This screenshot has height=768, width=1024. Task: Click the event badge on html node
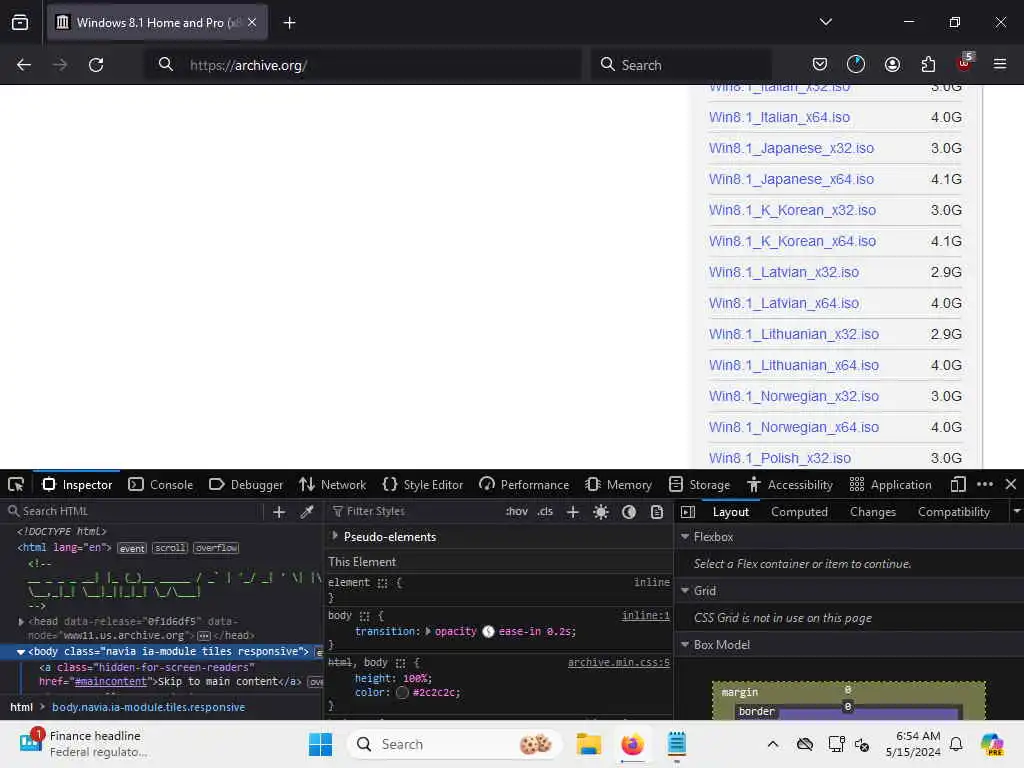click(x=132, y=548)
